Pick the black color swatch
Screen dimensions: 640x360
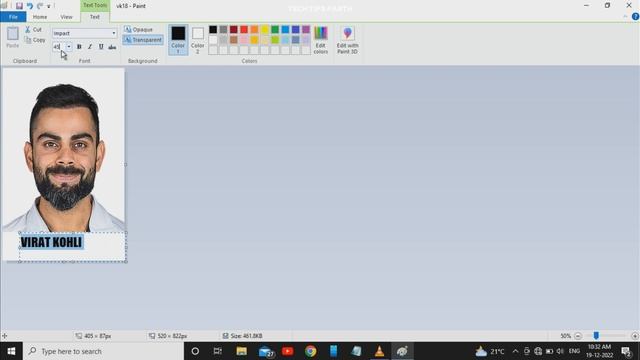tap(213, 29)
